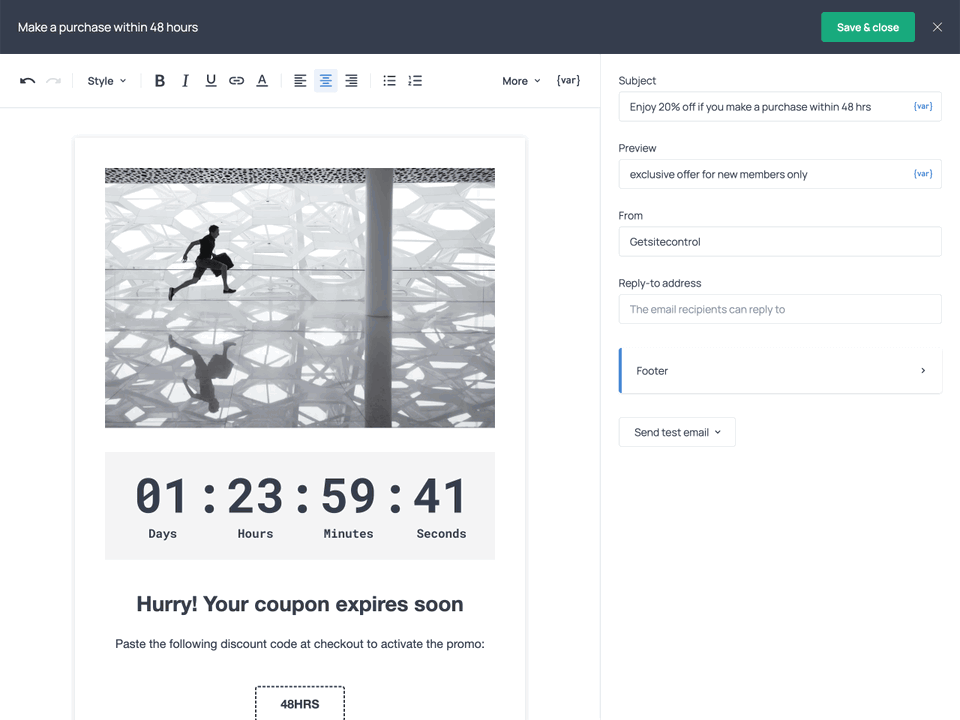Click the Reply-to address input field
Screen dimensions: 960x720
[780, 309]
